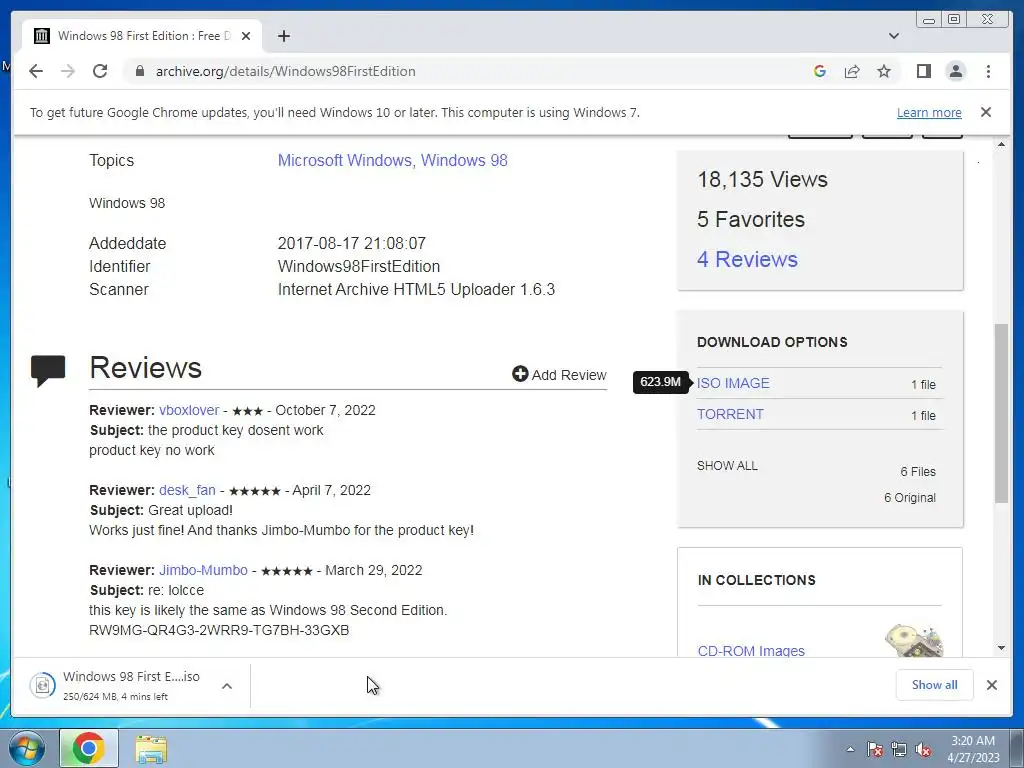Open the Windows Start menu

click(x=27, y=748)
